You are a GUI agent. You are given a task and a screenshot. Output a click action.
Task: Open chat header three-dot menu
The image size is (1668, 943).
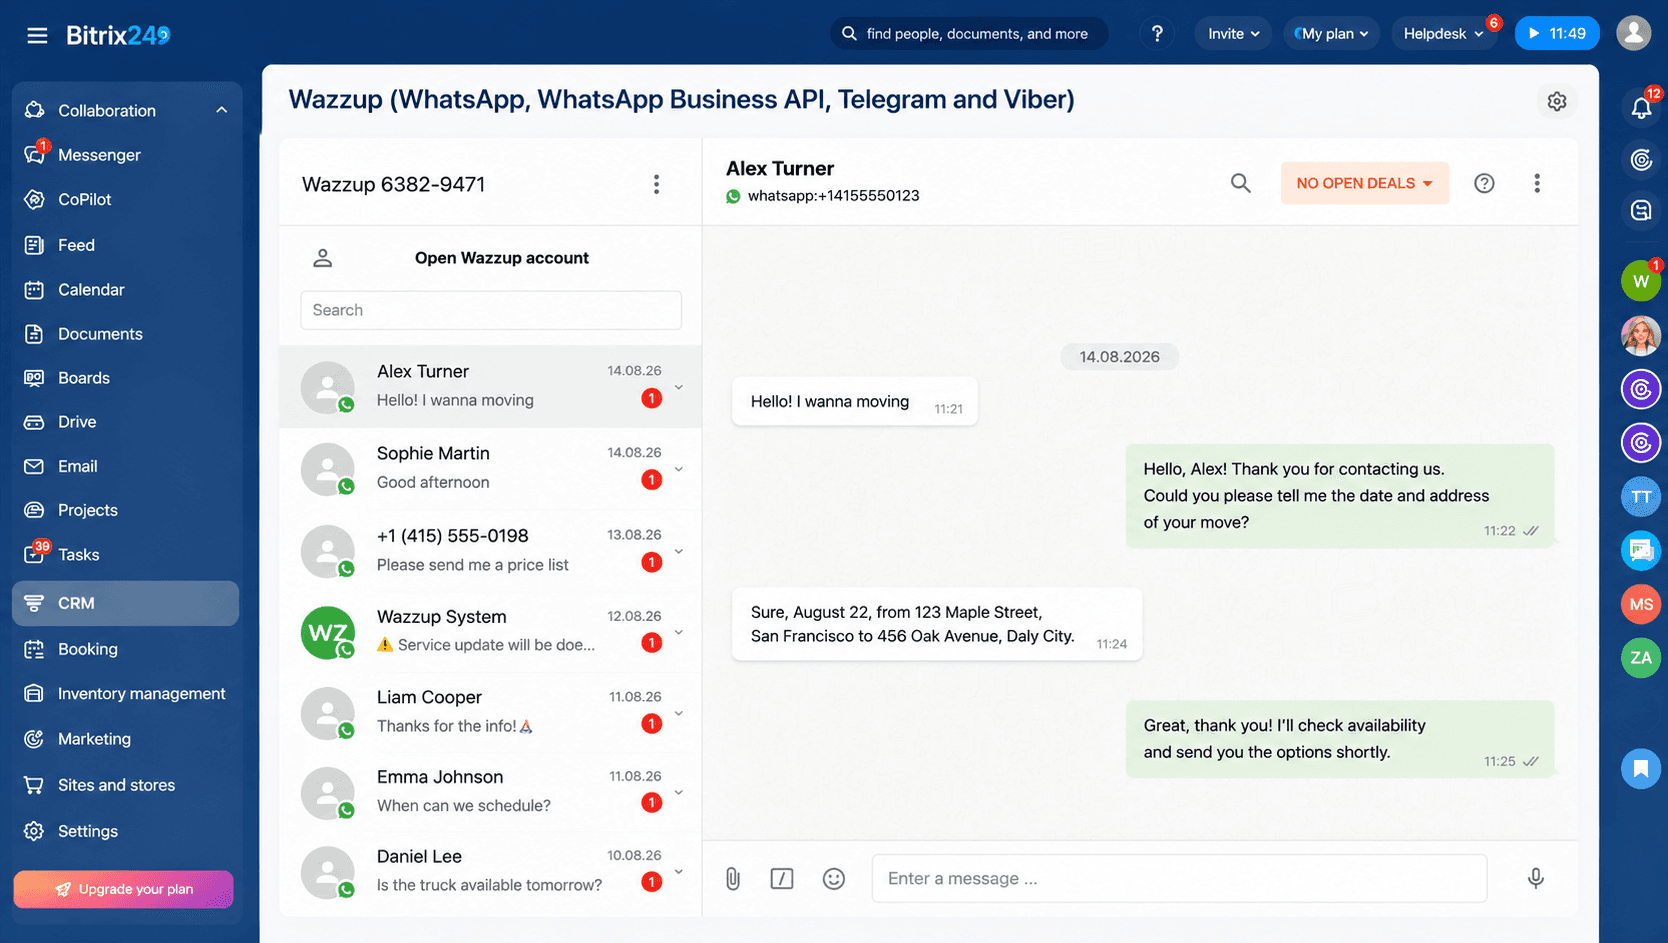[1537, 183]
